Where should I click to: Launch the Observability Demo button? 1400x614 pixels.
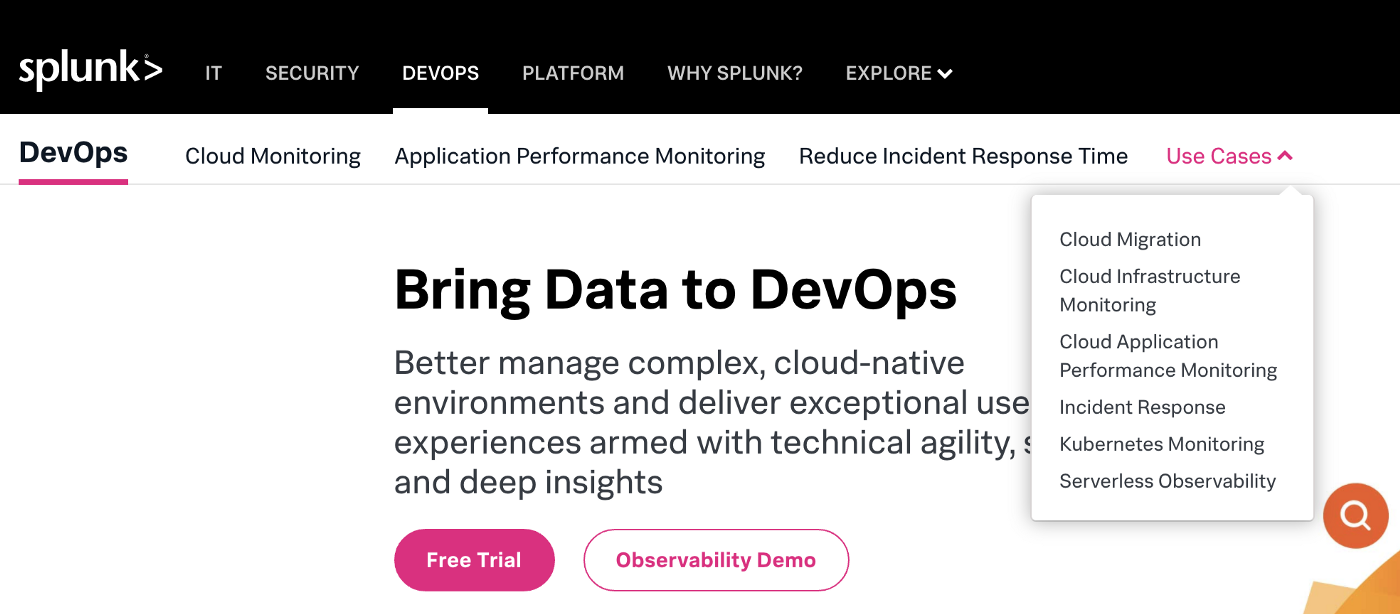(716, 560)
